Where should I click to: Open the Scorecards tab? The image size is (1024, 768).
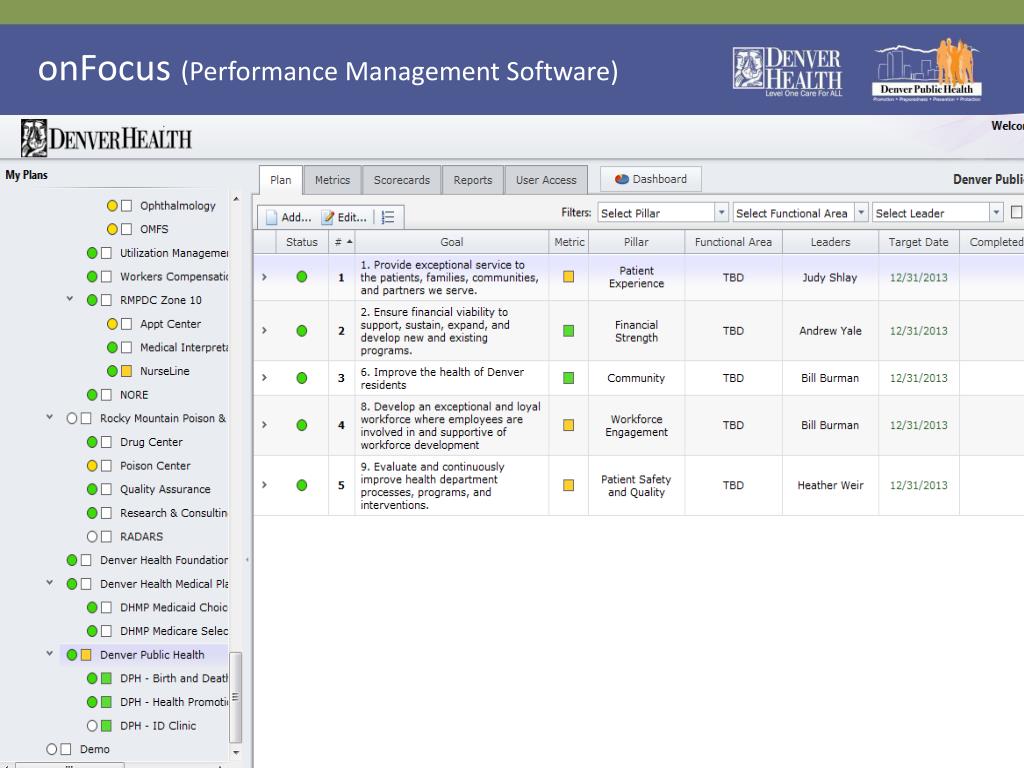(402, 180)
